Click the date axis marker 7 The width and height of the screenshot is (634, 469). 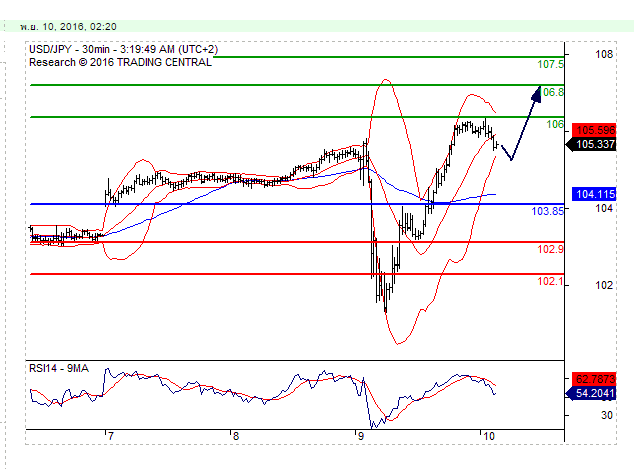pyautogui.click(x=111, y=436)
